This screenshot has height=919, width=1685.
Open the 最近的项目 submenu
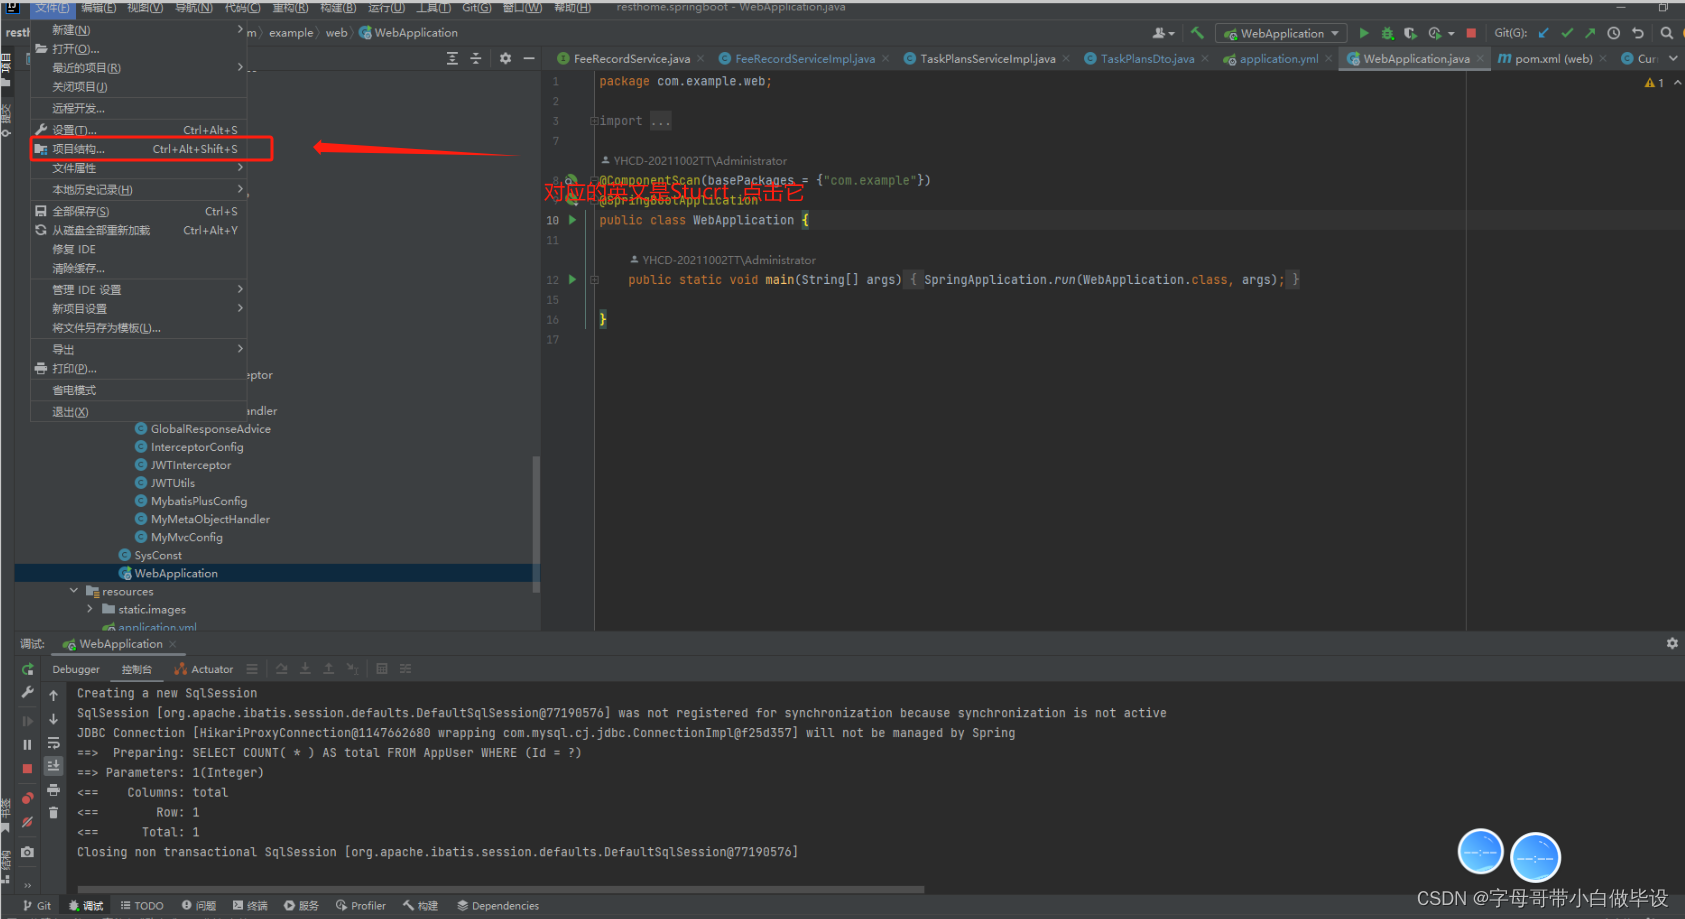click(138, 68)
